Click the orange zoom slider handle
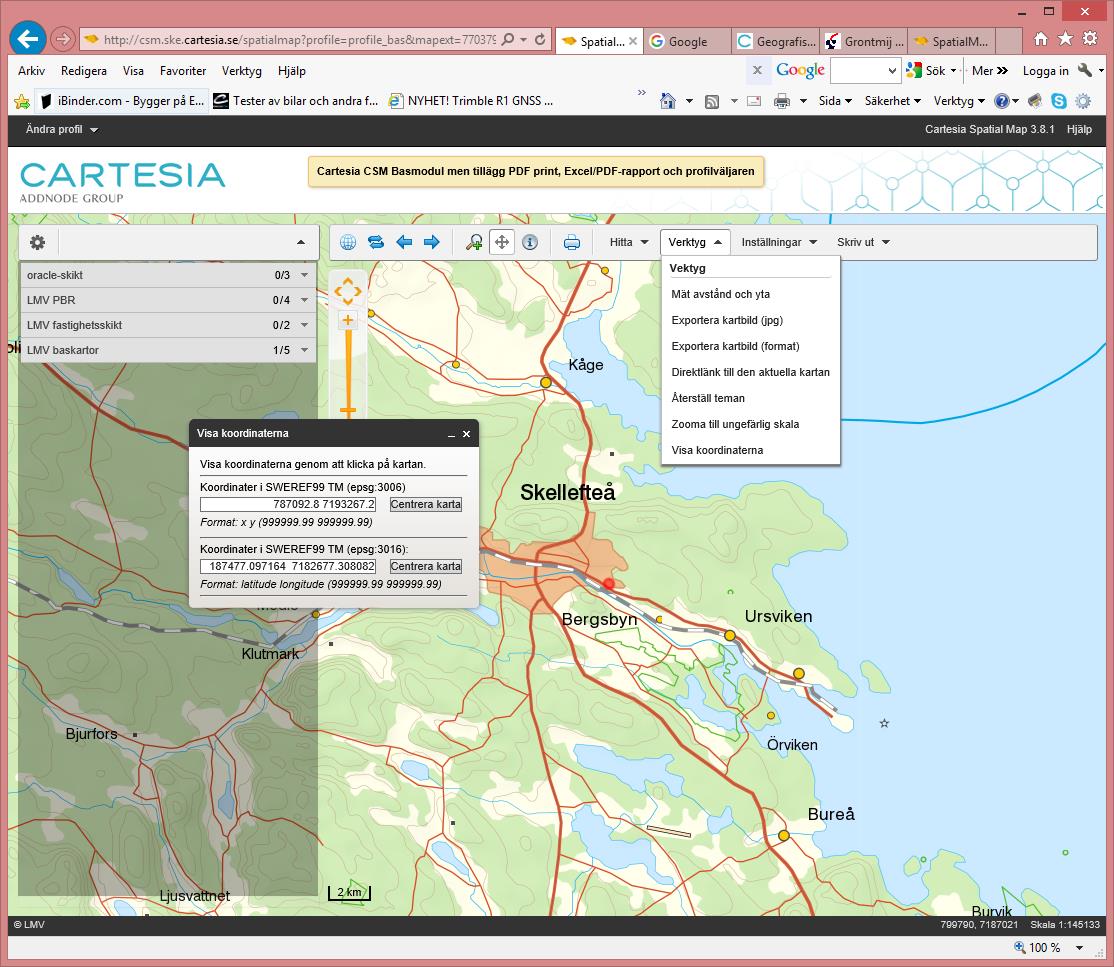Screen dimensions: 1114x967 tap(348, 411)
